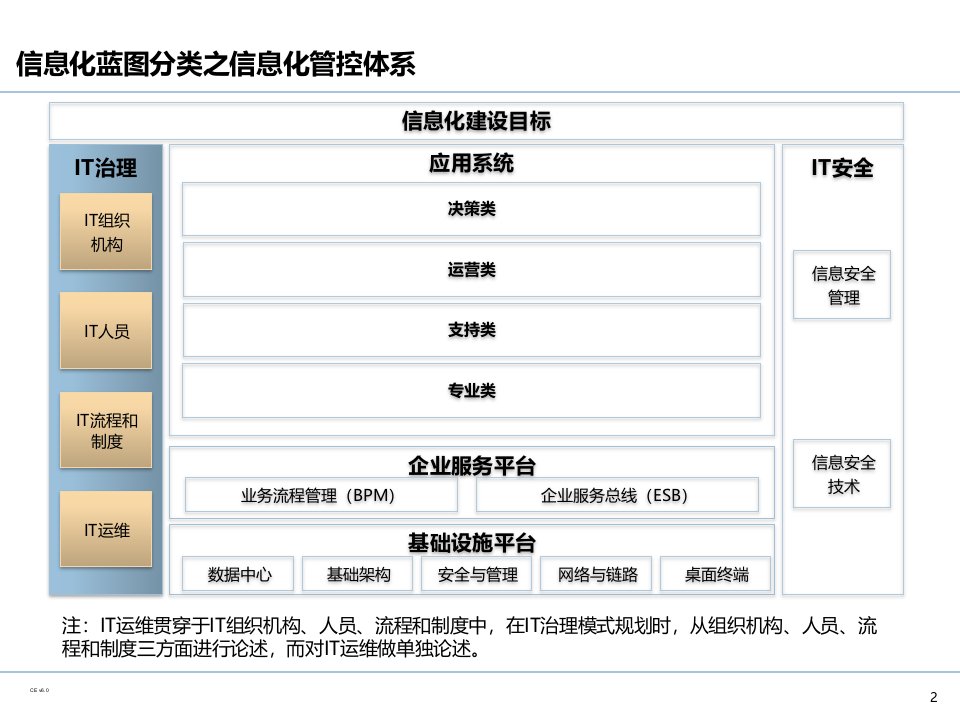Click the 运营类 application row
Screen dimensions: 960x720
471,270
